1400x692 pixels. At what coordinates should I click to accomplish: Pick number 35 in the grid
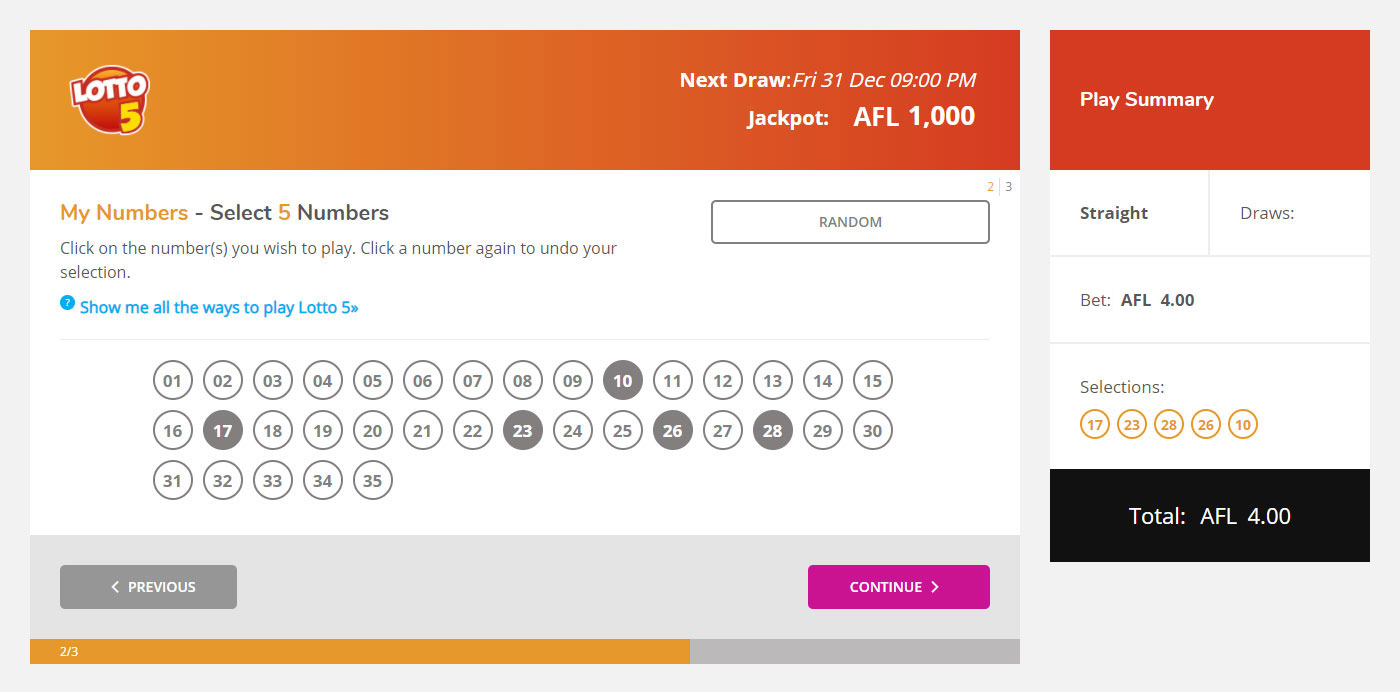click(373, 480)
